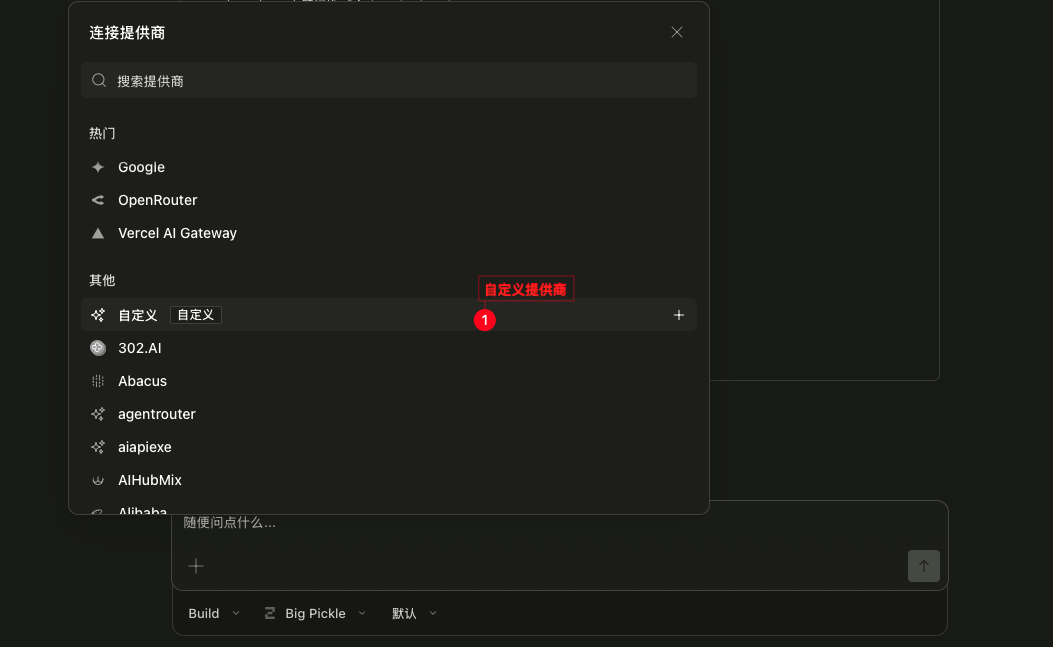Open the Big Pickle model dropdown

point(315,613)
